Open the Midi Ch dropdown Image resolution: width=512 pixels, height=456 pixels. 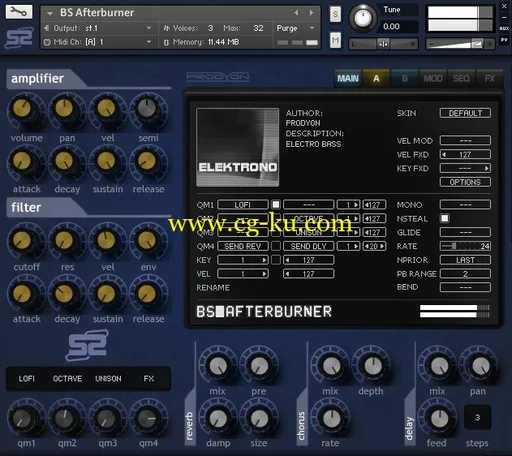[x=102, y=42]
